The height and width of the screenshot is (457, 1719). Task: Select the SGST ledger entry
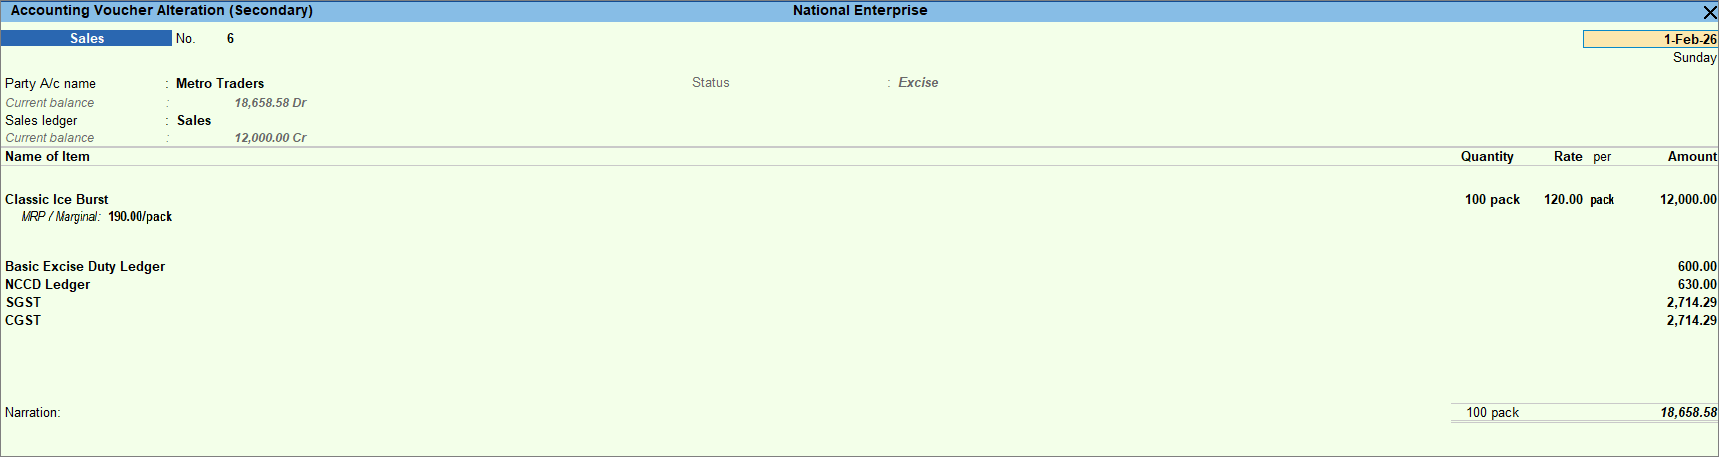(x=23, y=303)
